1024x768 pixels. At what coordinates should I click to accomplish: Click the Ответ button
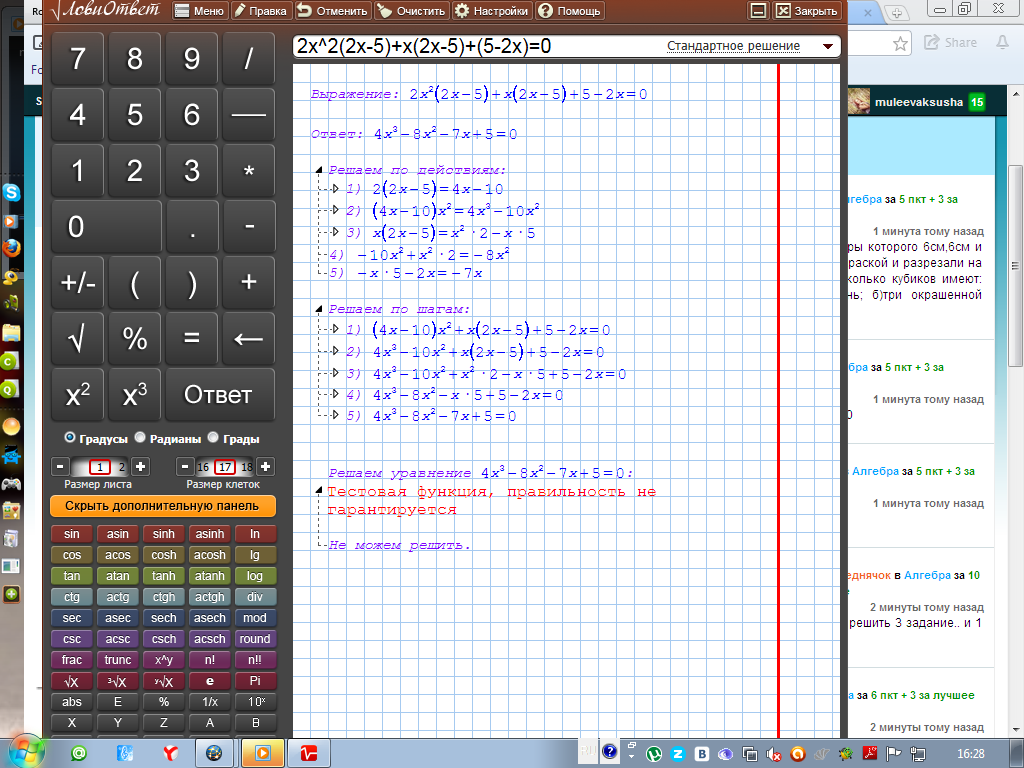220,394
